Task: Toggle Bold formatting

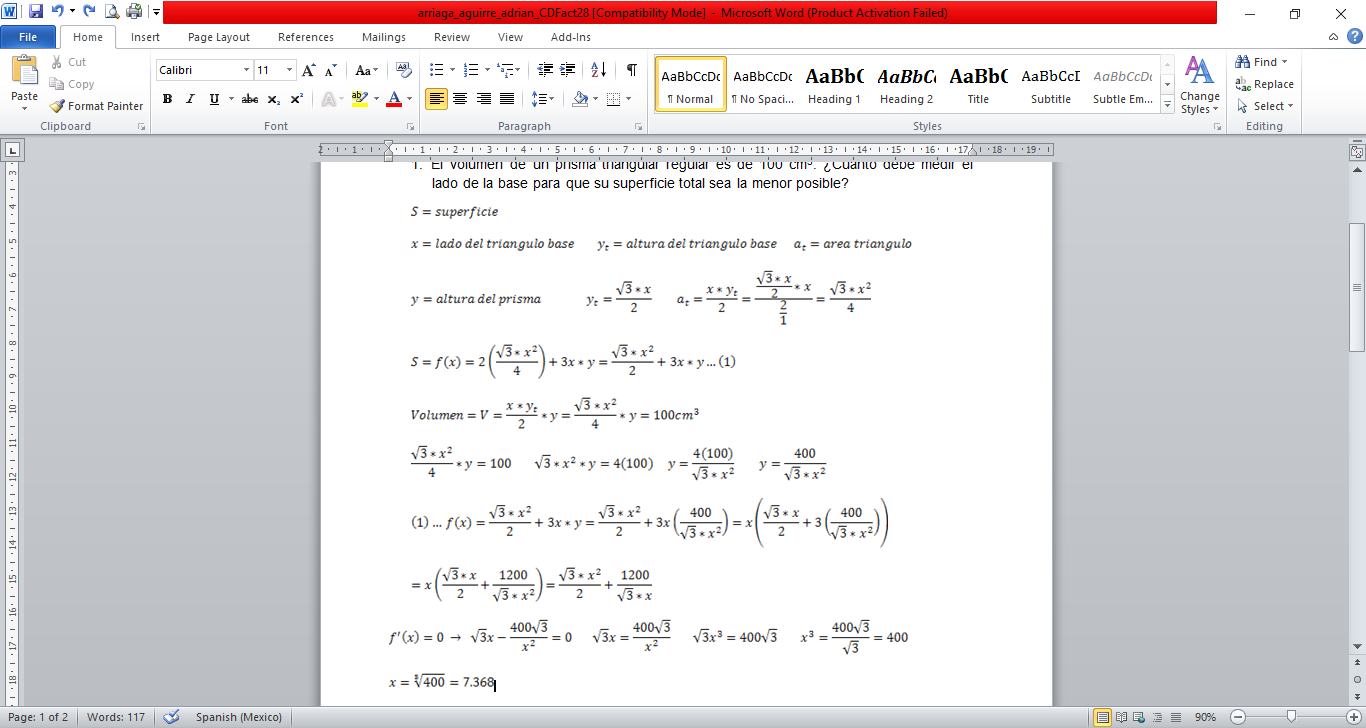Action: 167,99
